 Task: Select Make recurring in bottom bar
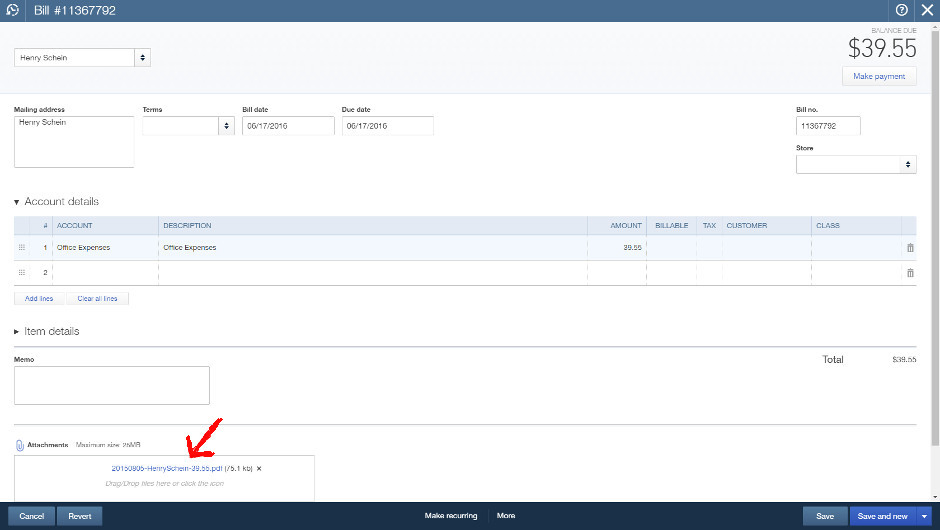click(x=451, y=516)
